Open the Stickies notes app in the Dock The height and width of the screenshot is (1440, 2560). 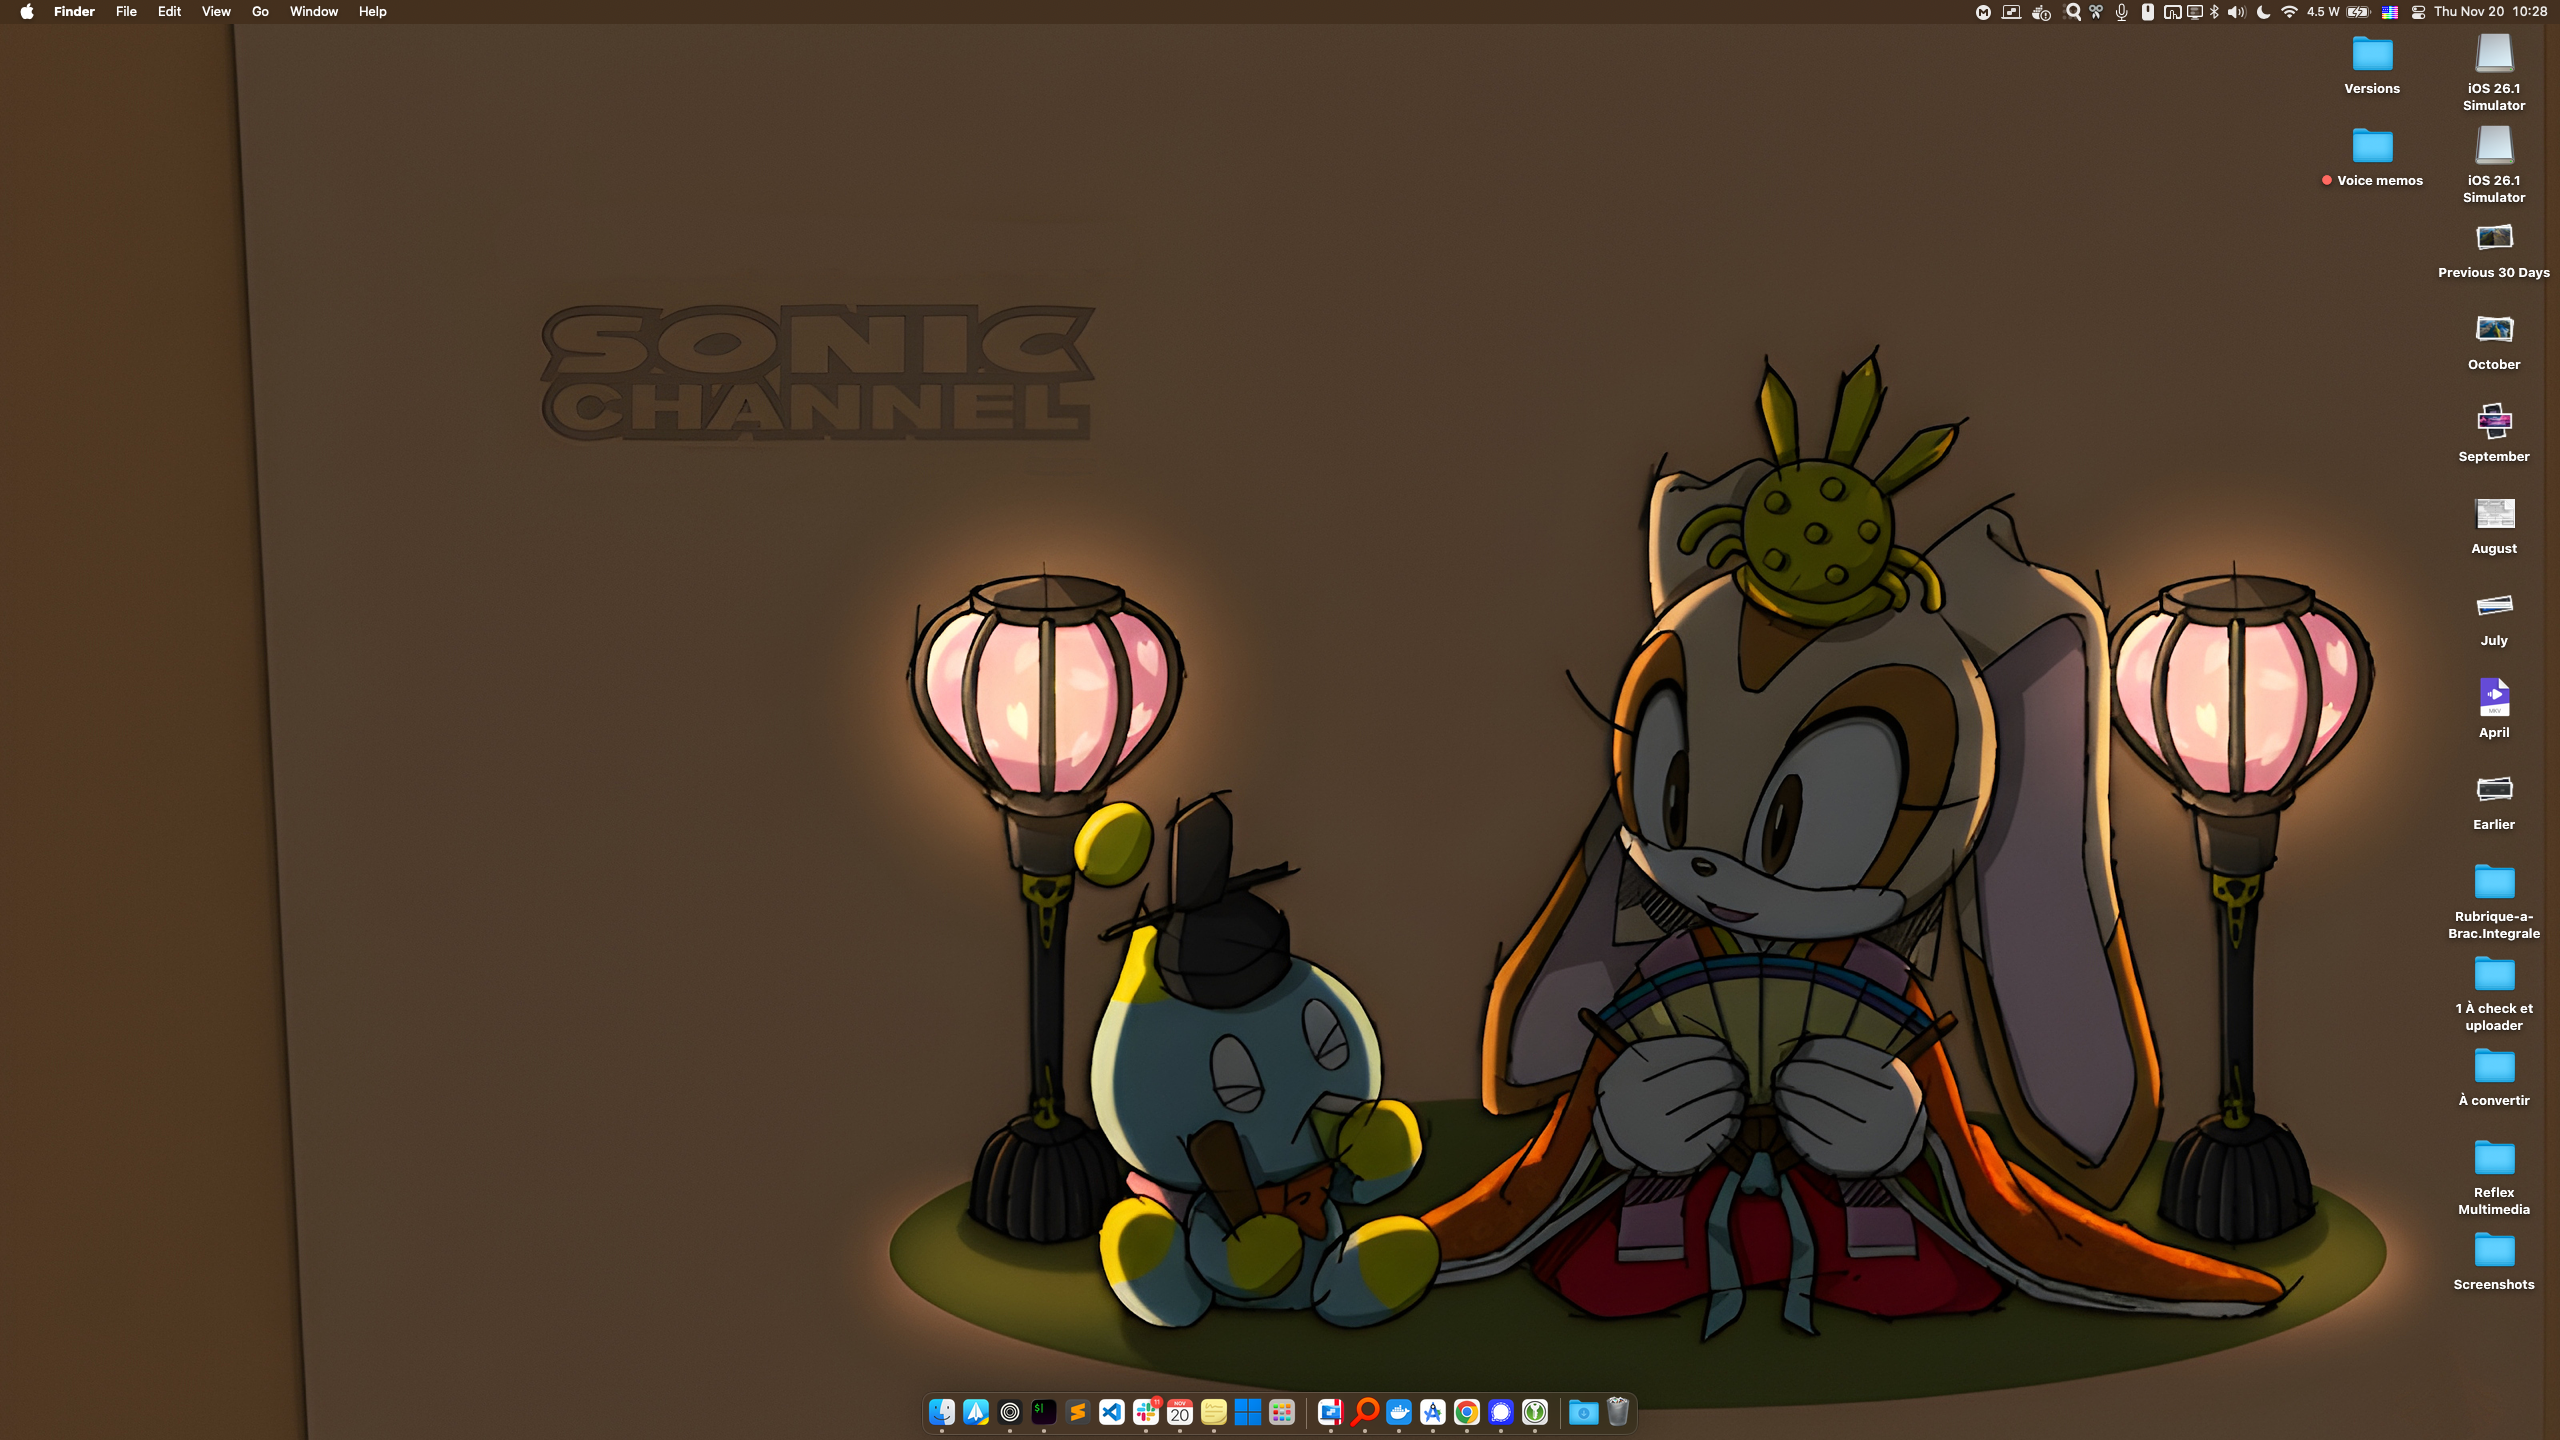coord(1214,1412)
